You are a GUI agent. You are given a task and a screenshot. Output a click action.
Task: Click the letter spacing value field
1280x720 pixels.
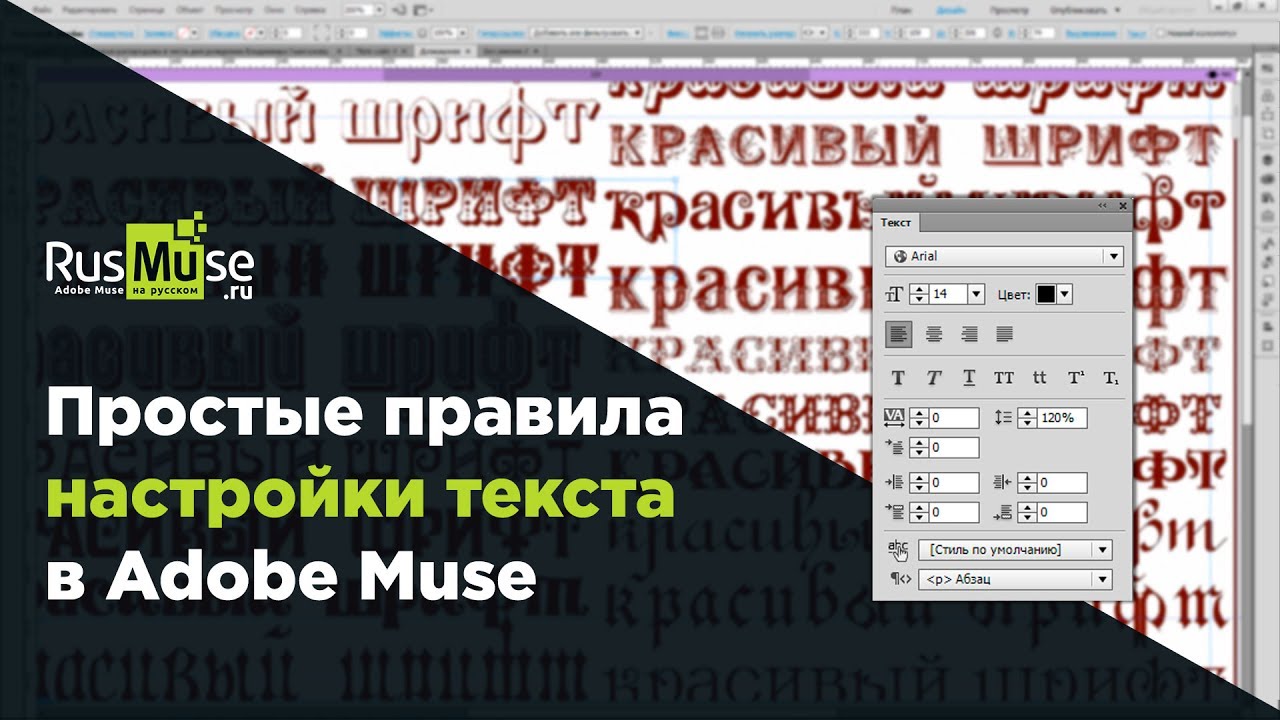click(x=953, y=418)
